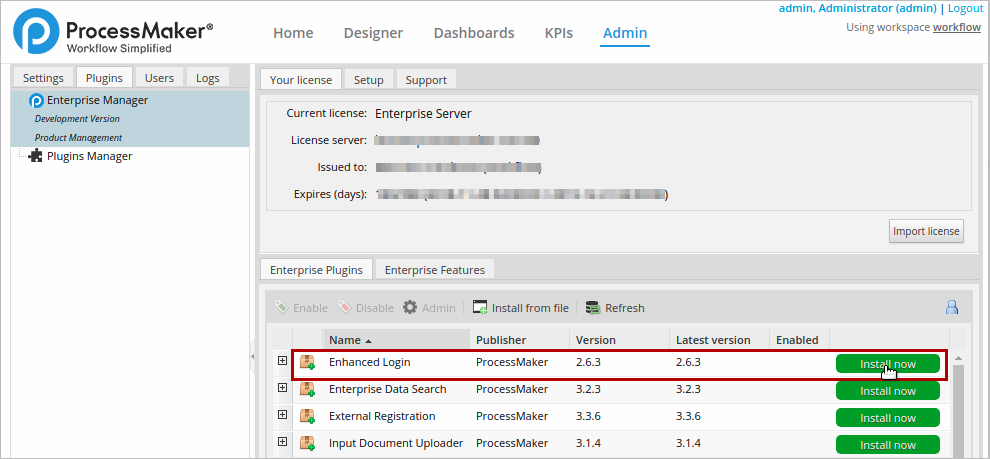Screen dimensions: 990x459
Task: Click the Enhanced Login package icon
Action: tap(308, 363)
